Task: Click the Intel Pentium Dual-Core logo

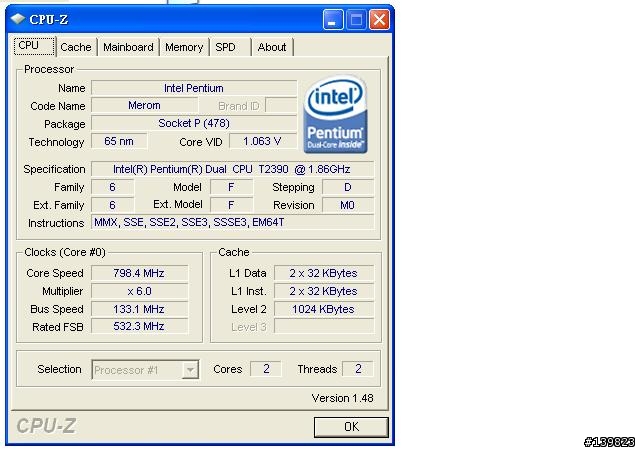Action: click(x=336, y=115)
